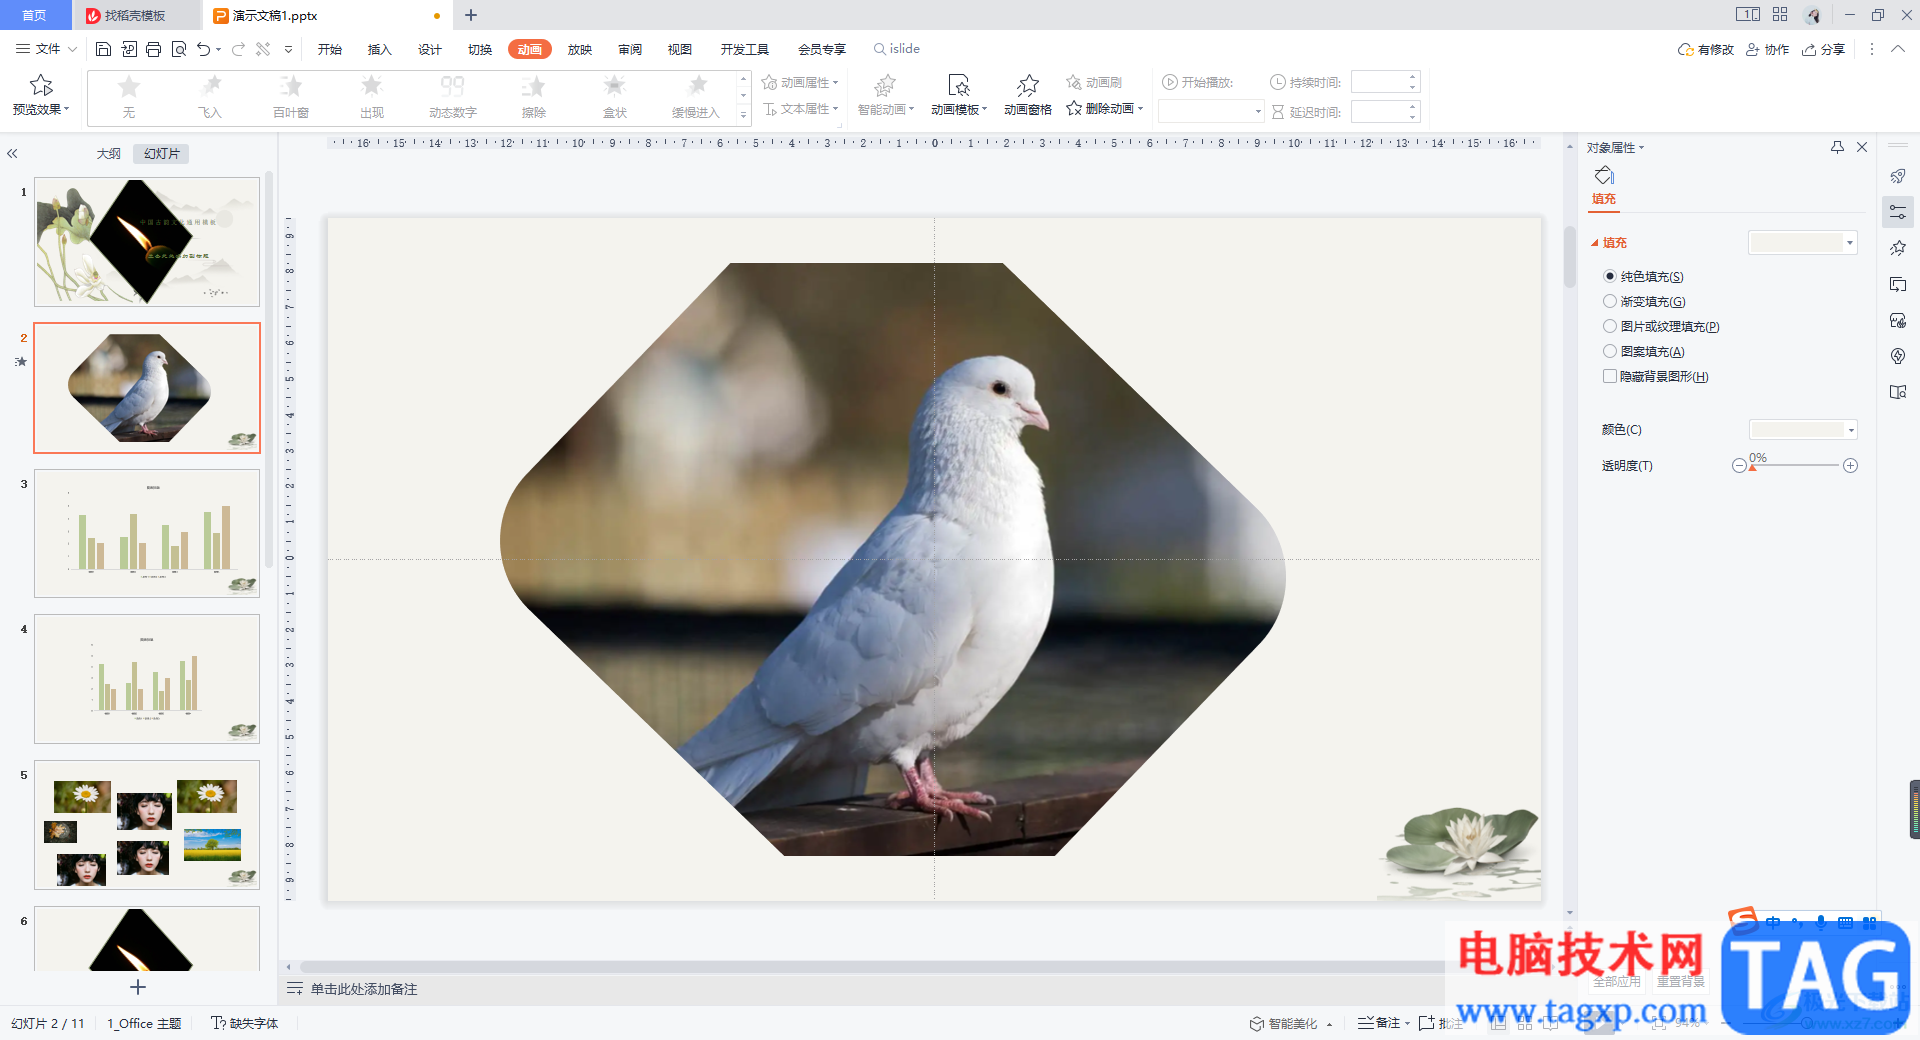
Task: Collapse the 填充 section triangle
Action: pos(1595,242)
